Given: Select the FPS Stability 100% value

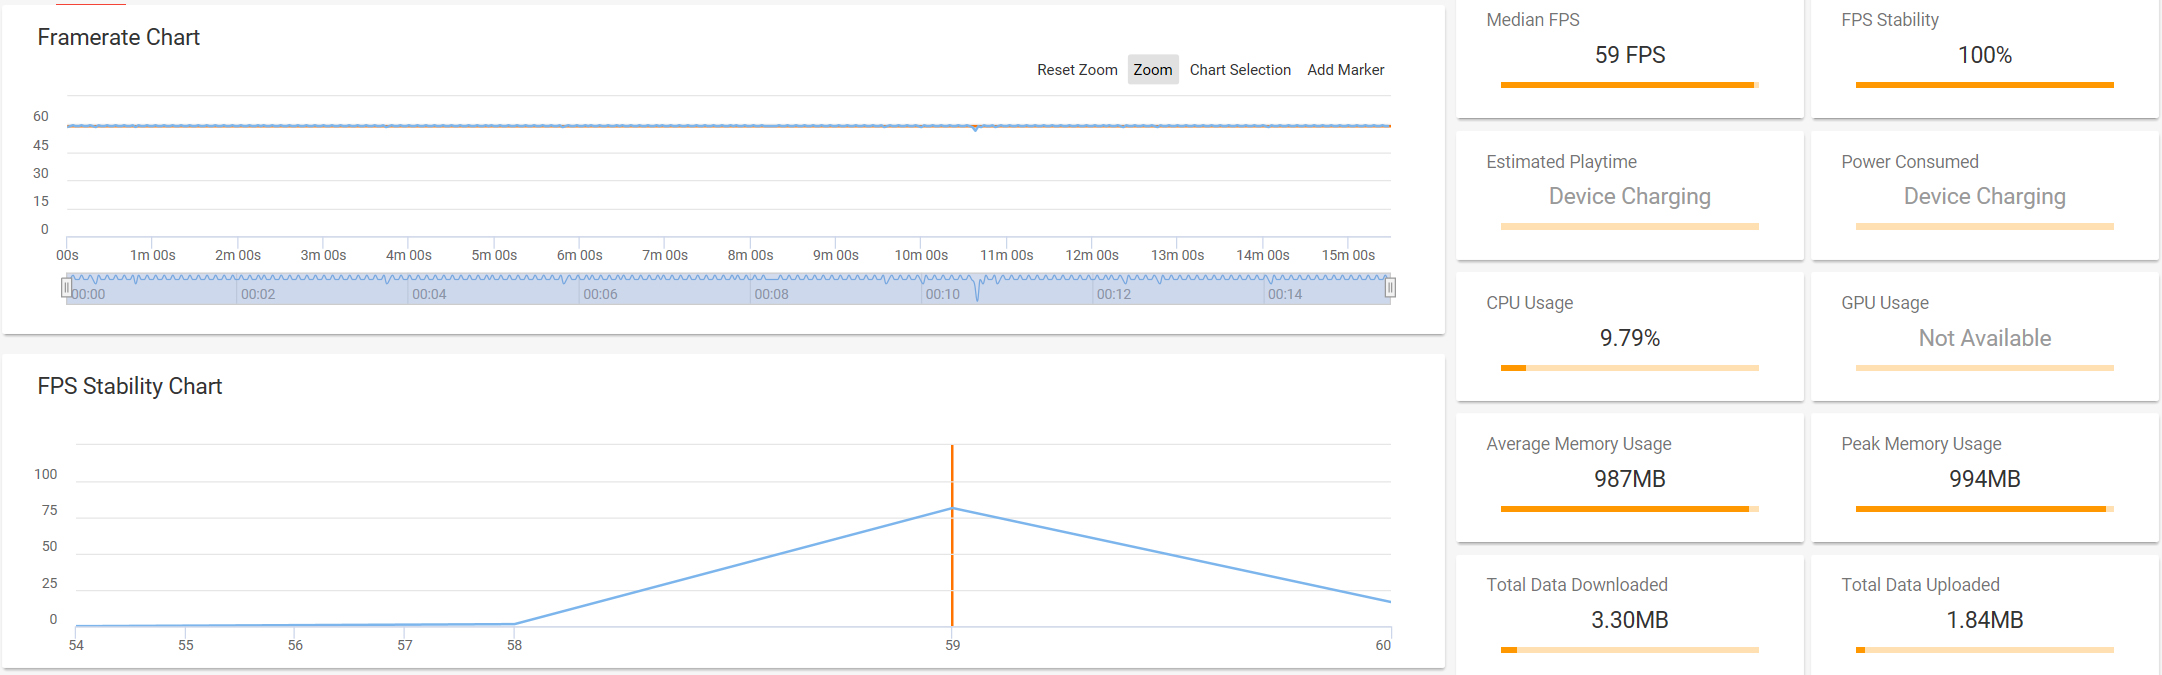Looking at the screenshot, I should click(1985, 55).
